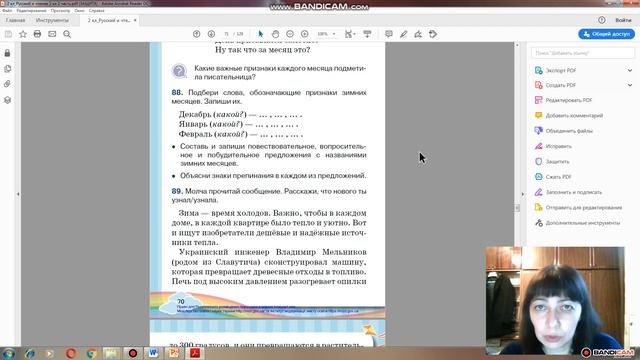This screenshot has width=640, height=360.
Task: Click the stamp tag toolbar icon
Action: (433, 34)
